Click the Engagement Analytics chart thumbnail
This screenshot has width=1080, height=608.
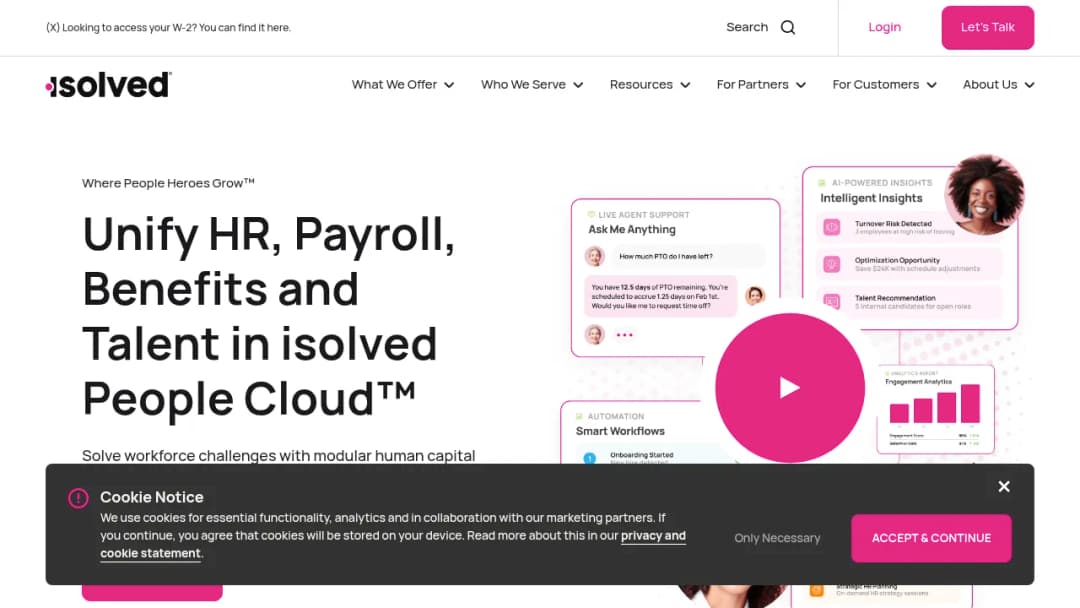pos(935,410)
